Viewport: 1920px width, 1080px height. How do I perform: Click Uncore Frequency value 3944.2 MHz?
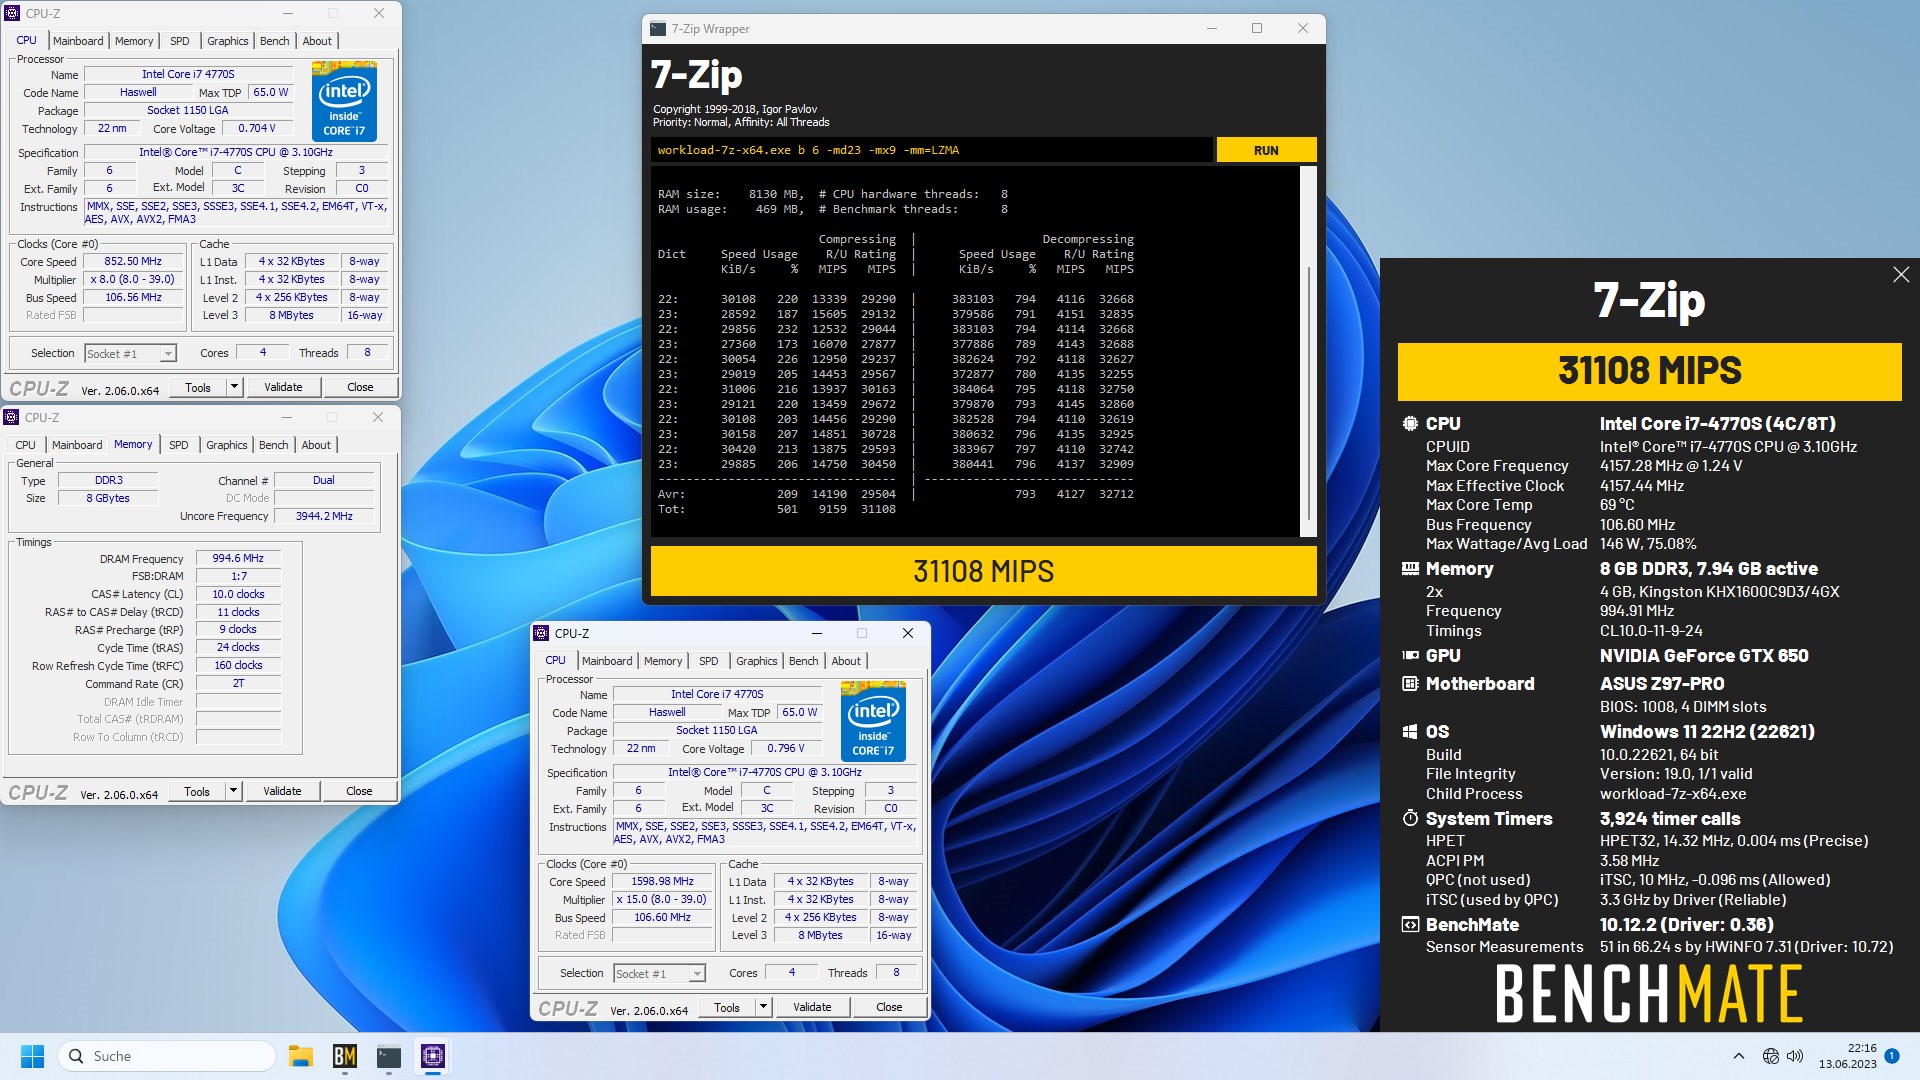pyautogui.click(x=324, y=516)
